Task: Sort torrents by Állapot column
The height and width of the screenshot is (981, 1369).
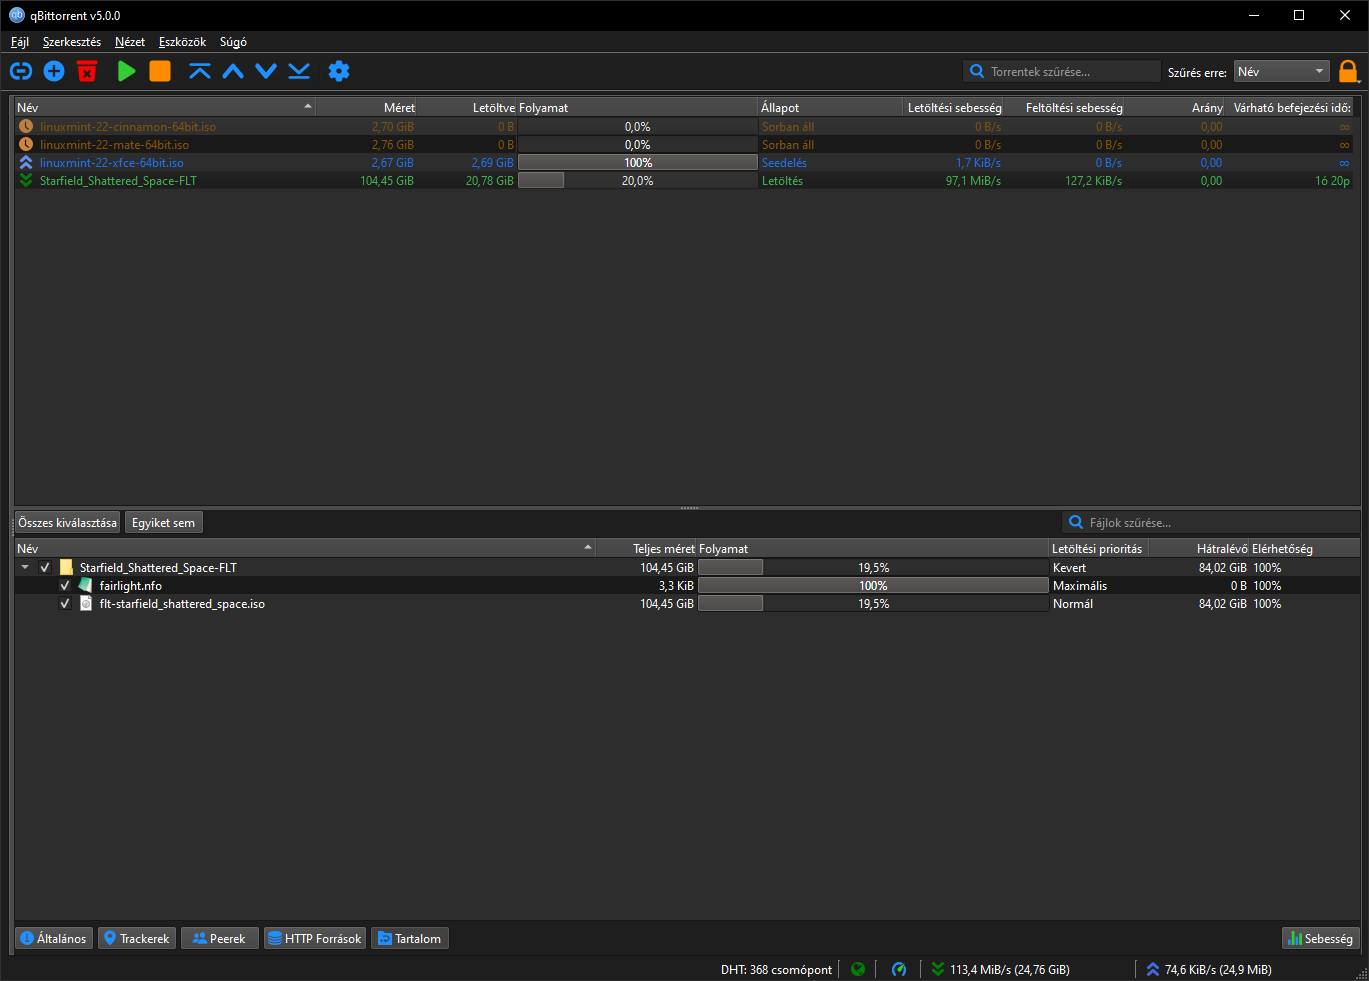Action: (831, 107)
